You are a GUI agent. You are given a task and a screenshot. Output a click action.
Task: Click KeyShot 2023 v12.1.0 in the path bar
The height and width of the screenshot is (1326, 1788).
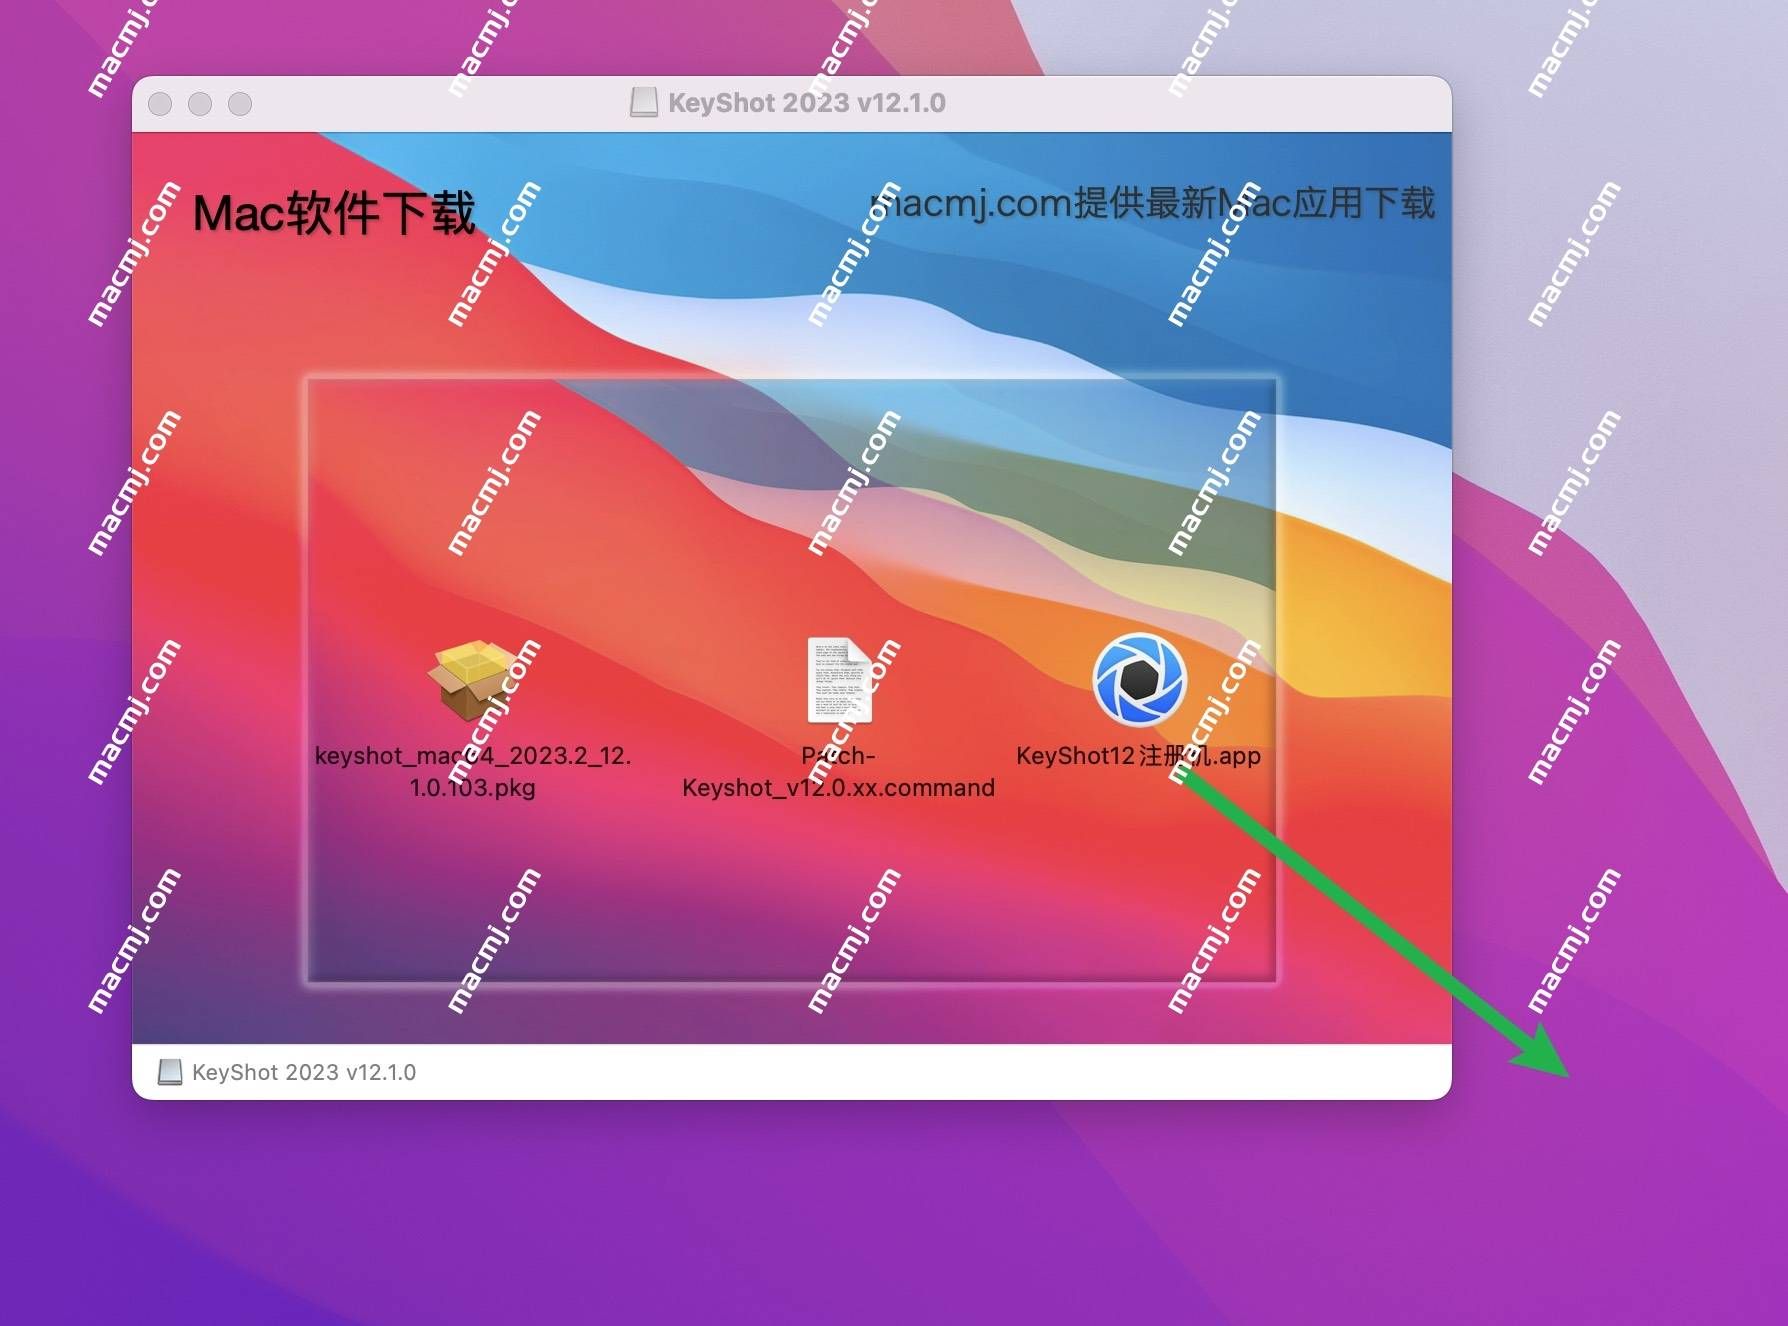pyautogui.click(x=304, y=1072)
